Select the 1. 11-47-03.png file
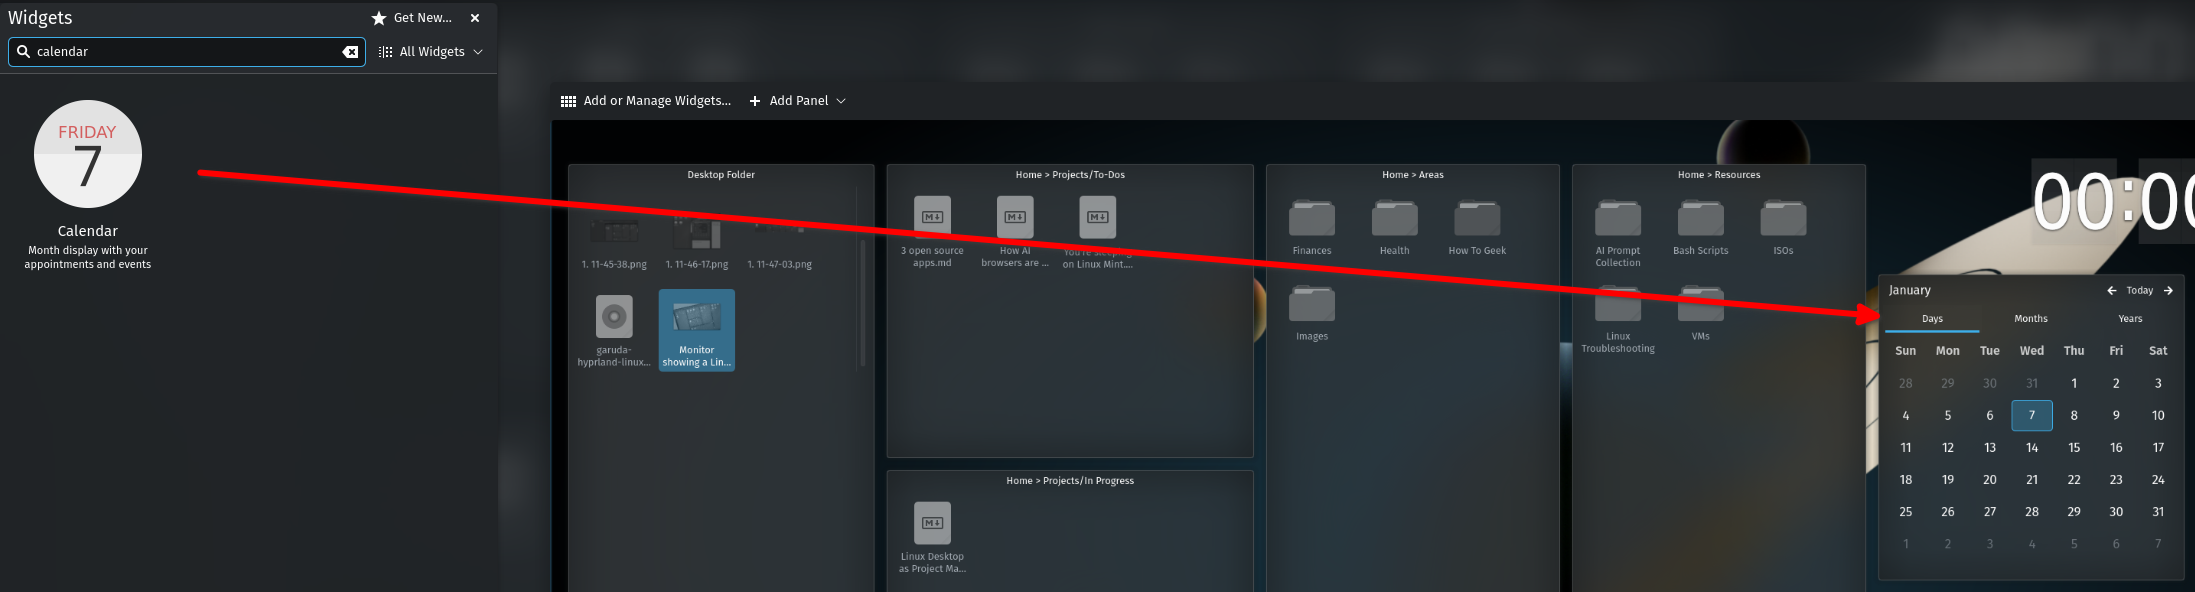2195x592 pixels. [x=779, y=243]
